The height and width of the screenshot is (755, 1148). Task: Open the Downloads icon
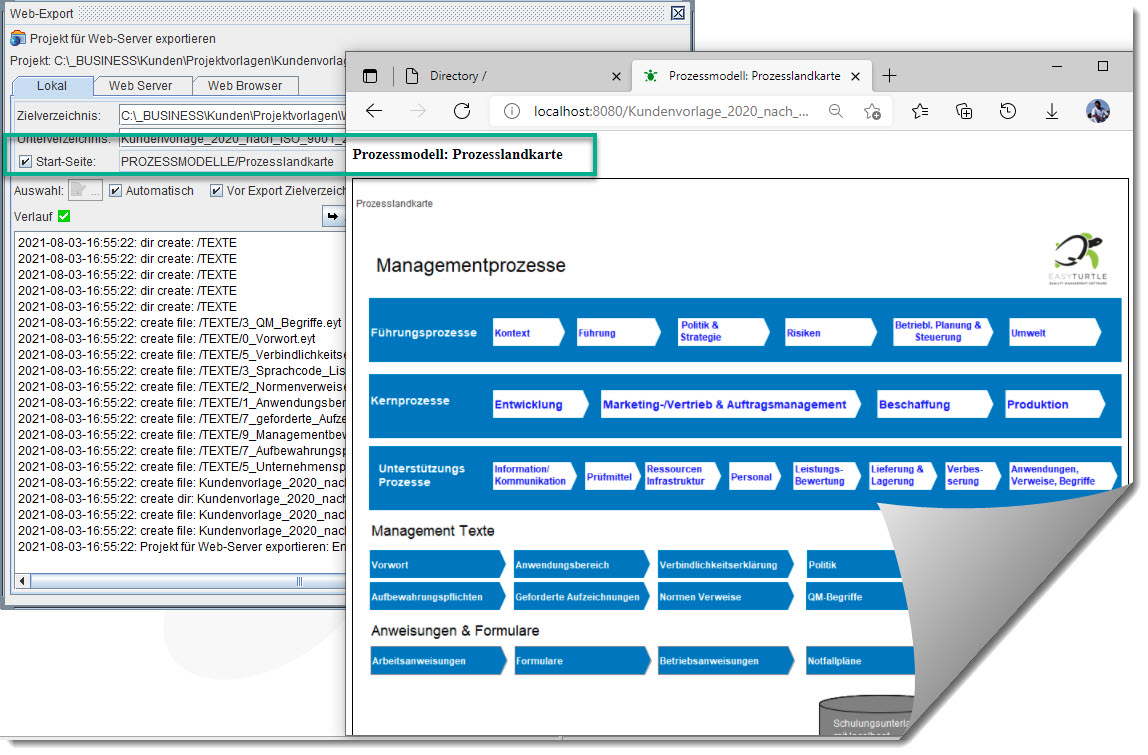1052,111
